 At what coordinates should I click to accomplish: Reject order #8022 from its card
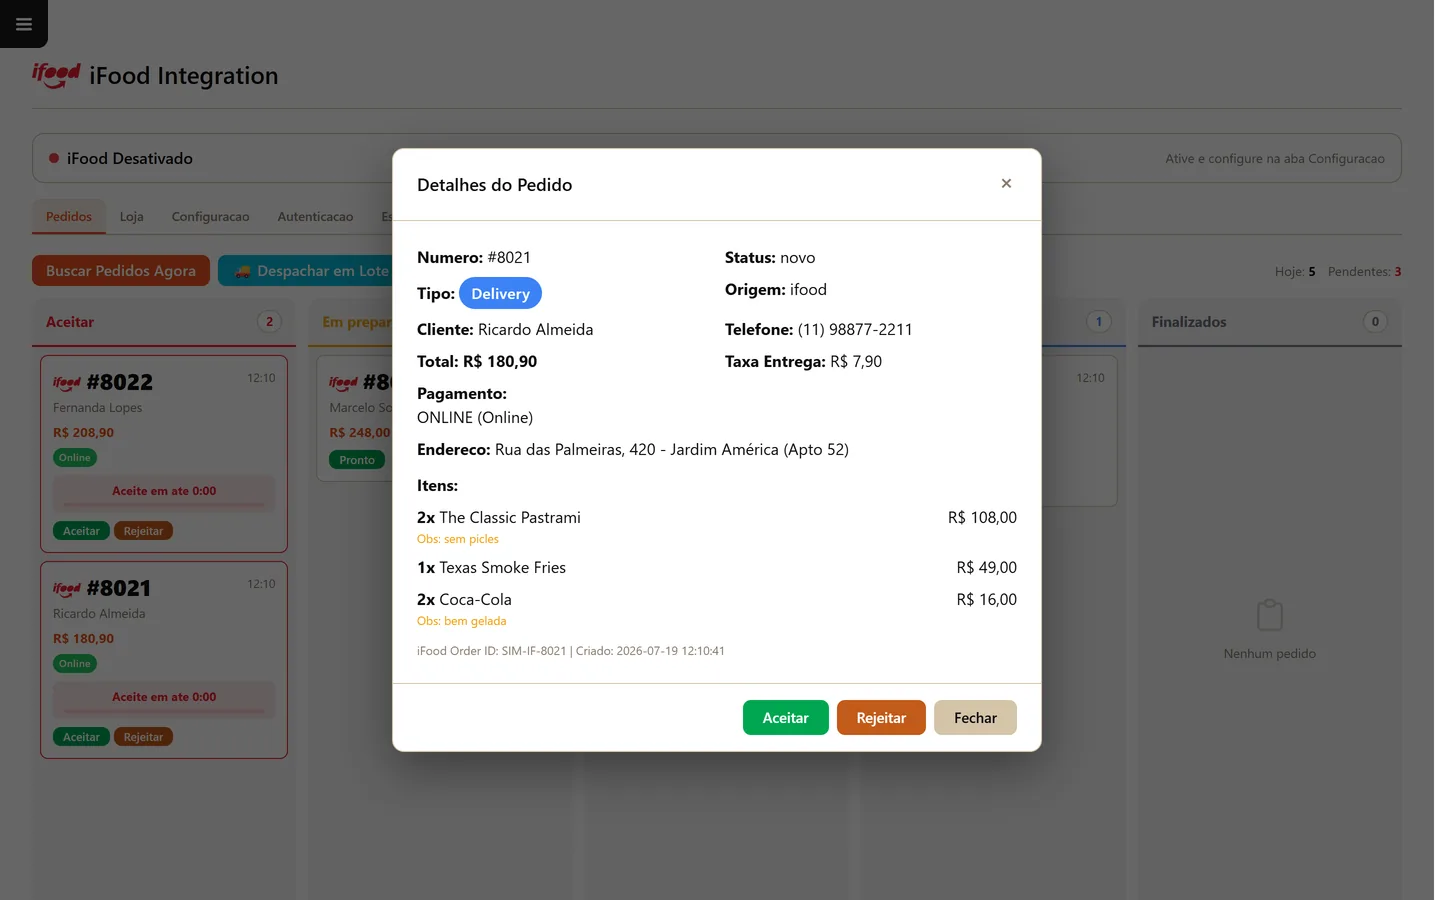(143, 531)
